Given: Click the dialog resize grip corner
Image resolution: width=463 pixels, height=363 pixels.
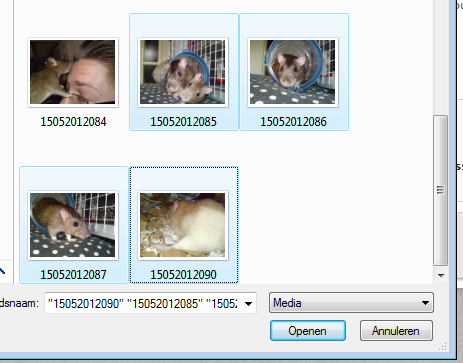Looking at the screenshot, I should click(442, 347).
